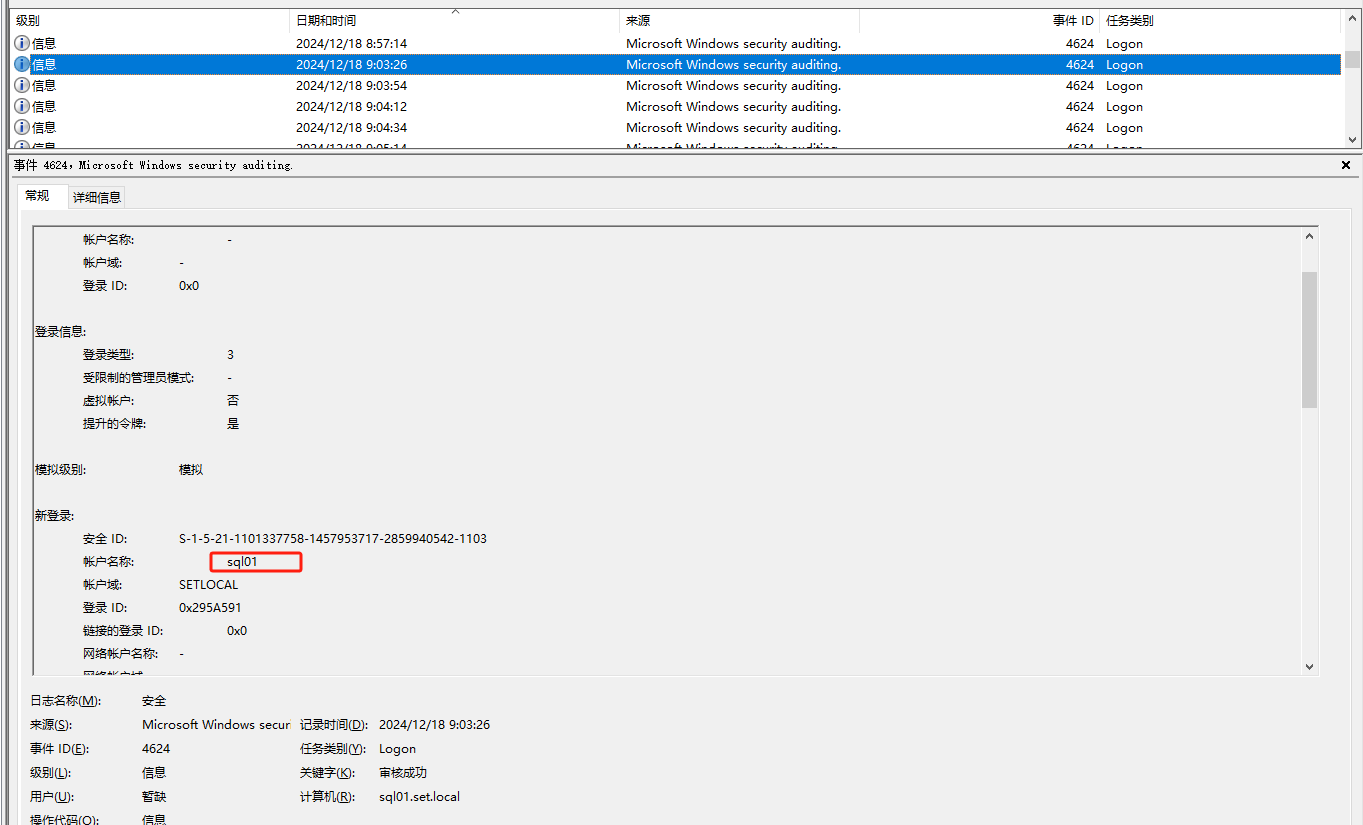Click the 关键字 value 审核成功

403,773
